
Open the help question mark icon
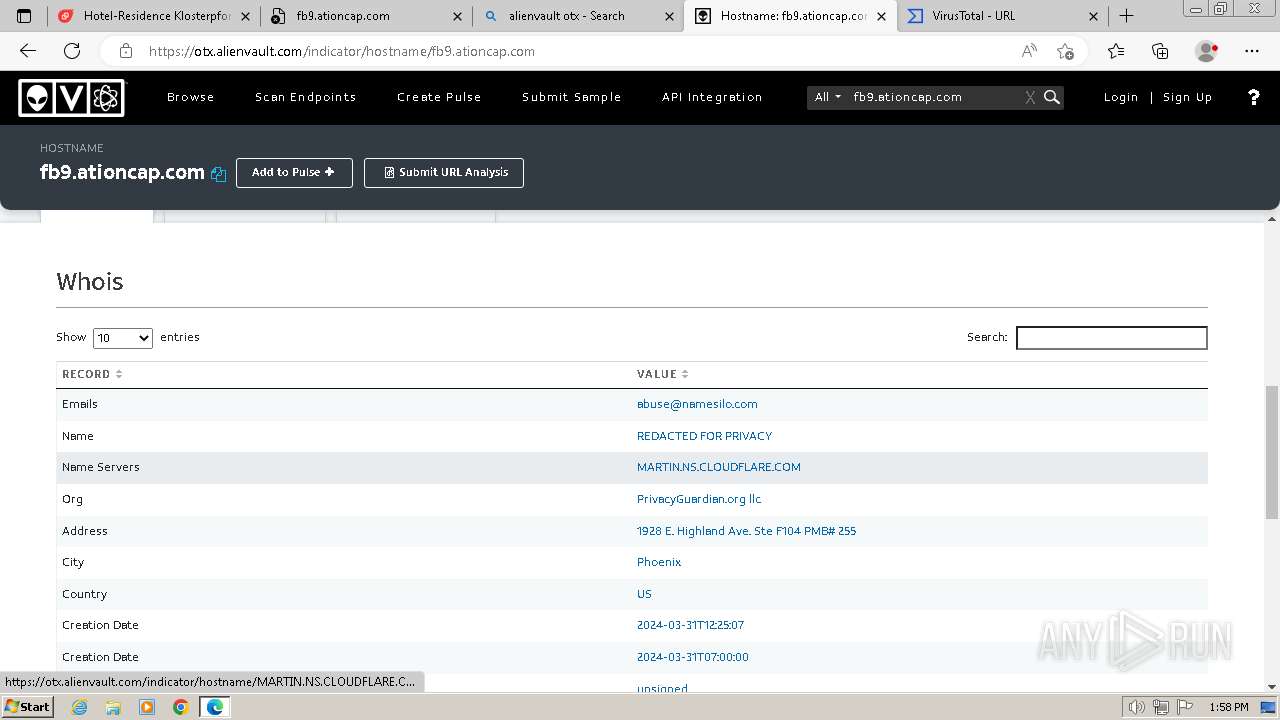(x=1254, y=97)
